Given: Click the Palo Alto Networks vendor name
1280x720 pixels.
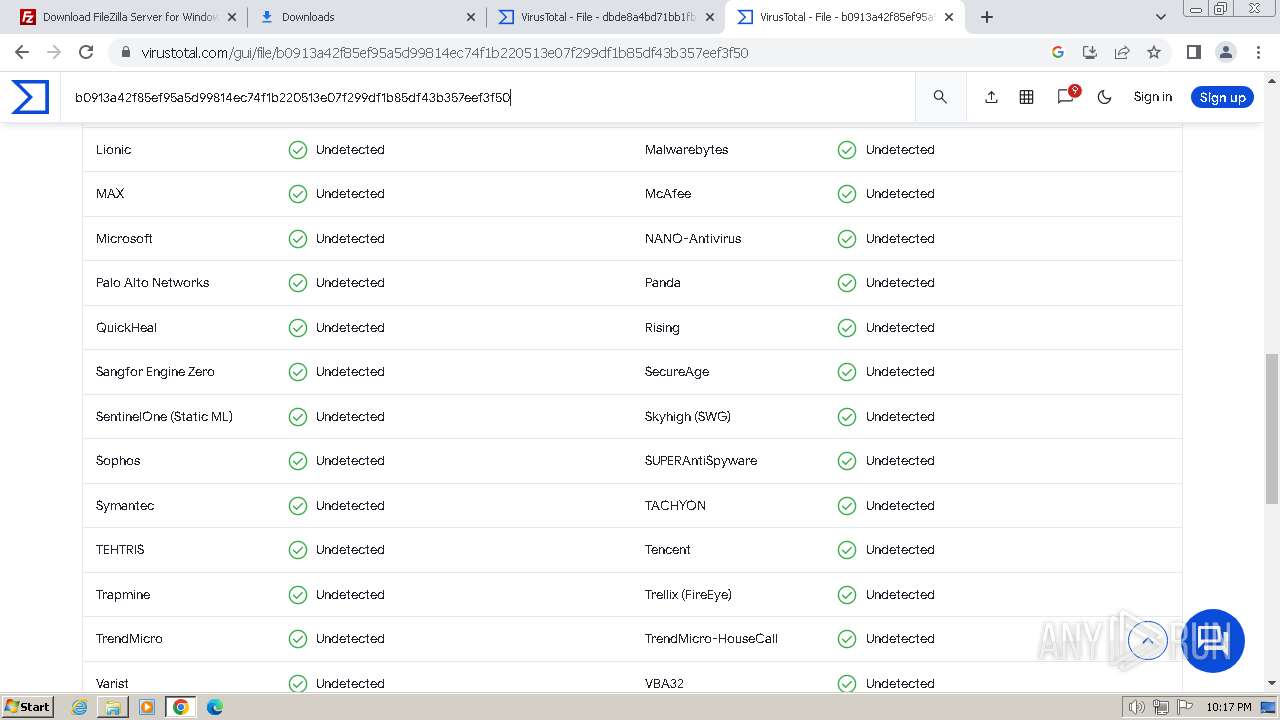Looking at the screenshot, I should pyautogui.click(x=153, y=283).
